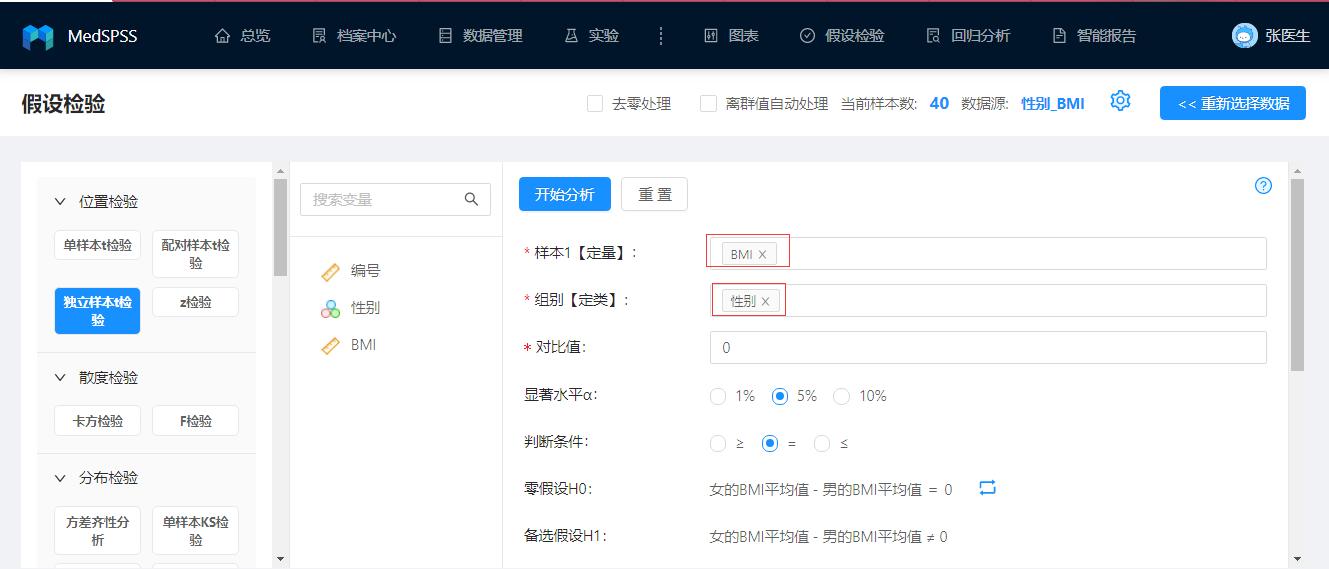Click the right panel scroll up arrow
Image resolution: width=1329 pixels, height=569 pixels.
1297,171
